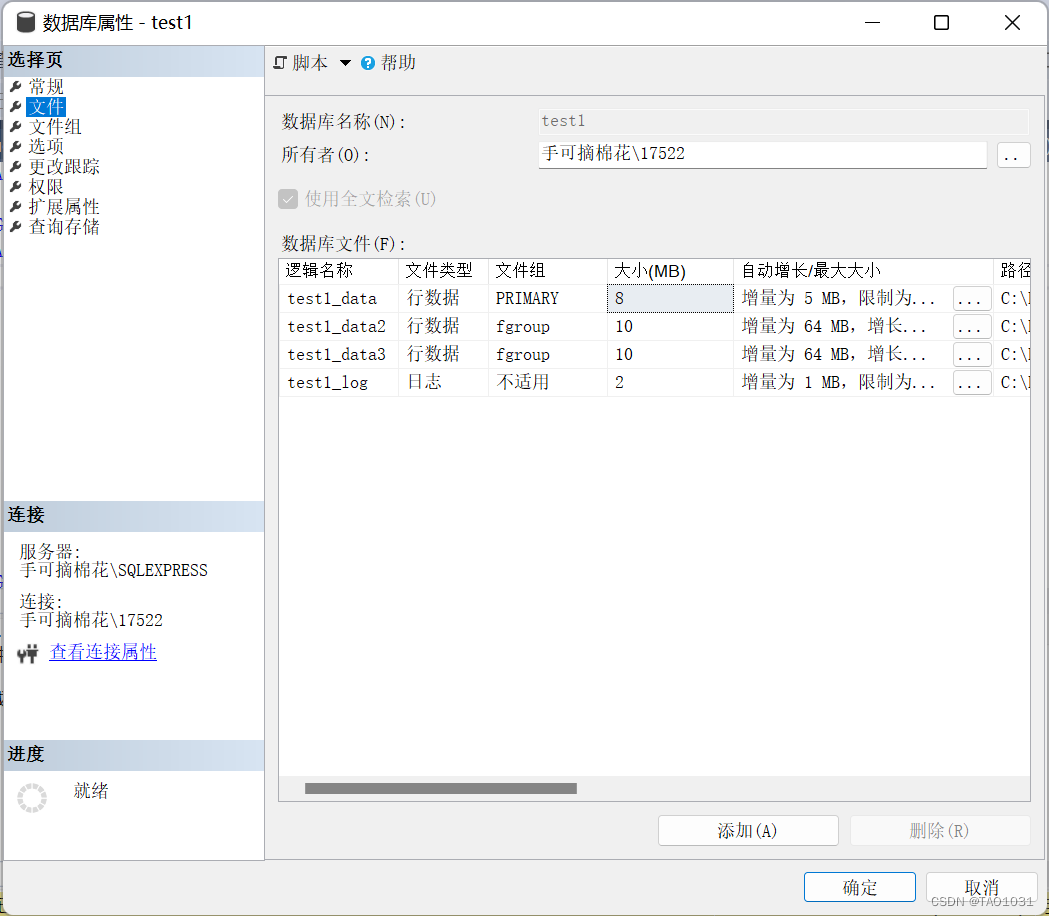The width and height of the screenshot is (1049, 916).
Task: Select the test1_data3 logical name cell
Action: point(339,355)
